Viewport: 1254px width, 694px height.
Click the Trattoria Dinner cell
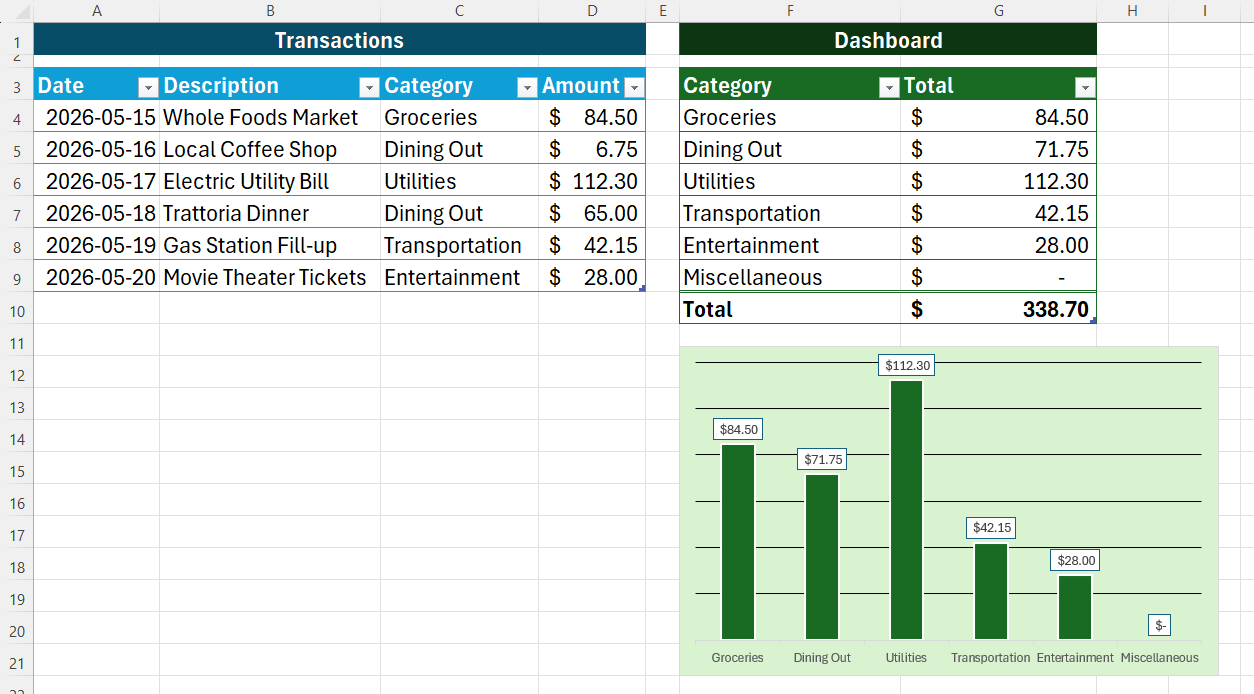270,213
